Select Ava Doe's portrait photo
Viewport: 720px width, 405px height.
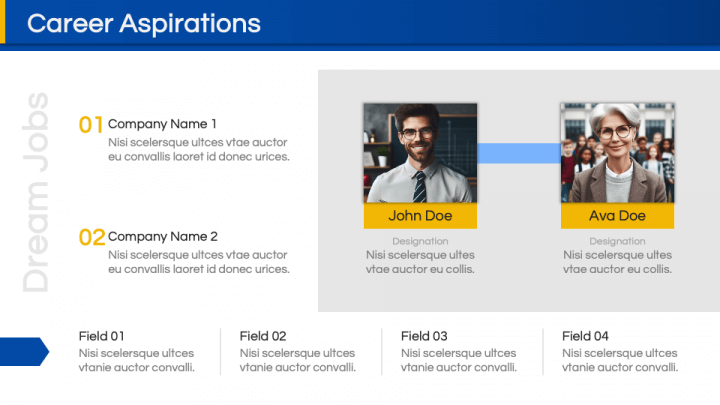(617, 153)
